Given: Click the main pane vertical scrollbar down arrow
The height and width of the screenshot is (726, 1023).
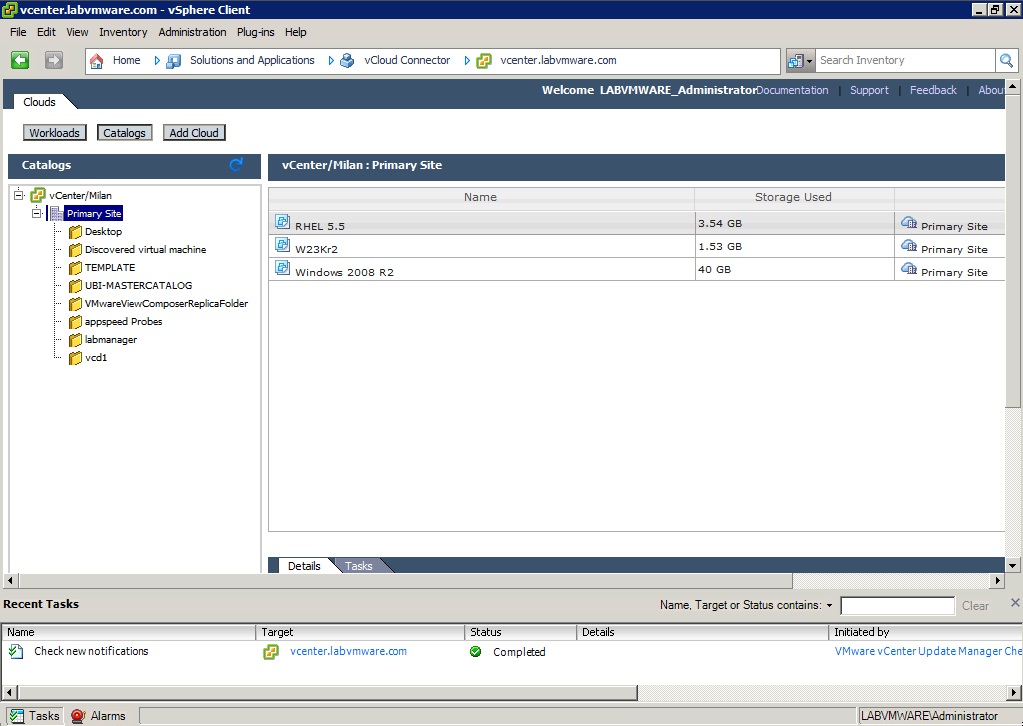Looking at the screenshot, I should 1013,566.
